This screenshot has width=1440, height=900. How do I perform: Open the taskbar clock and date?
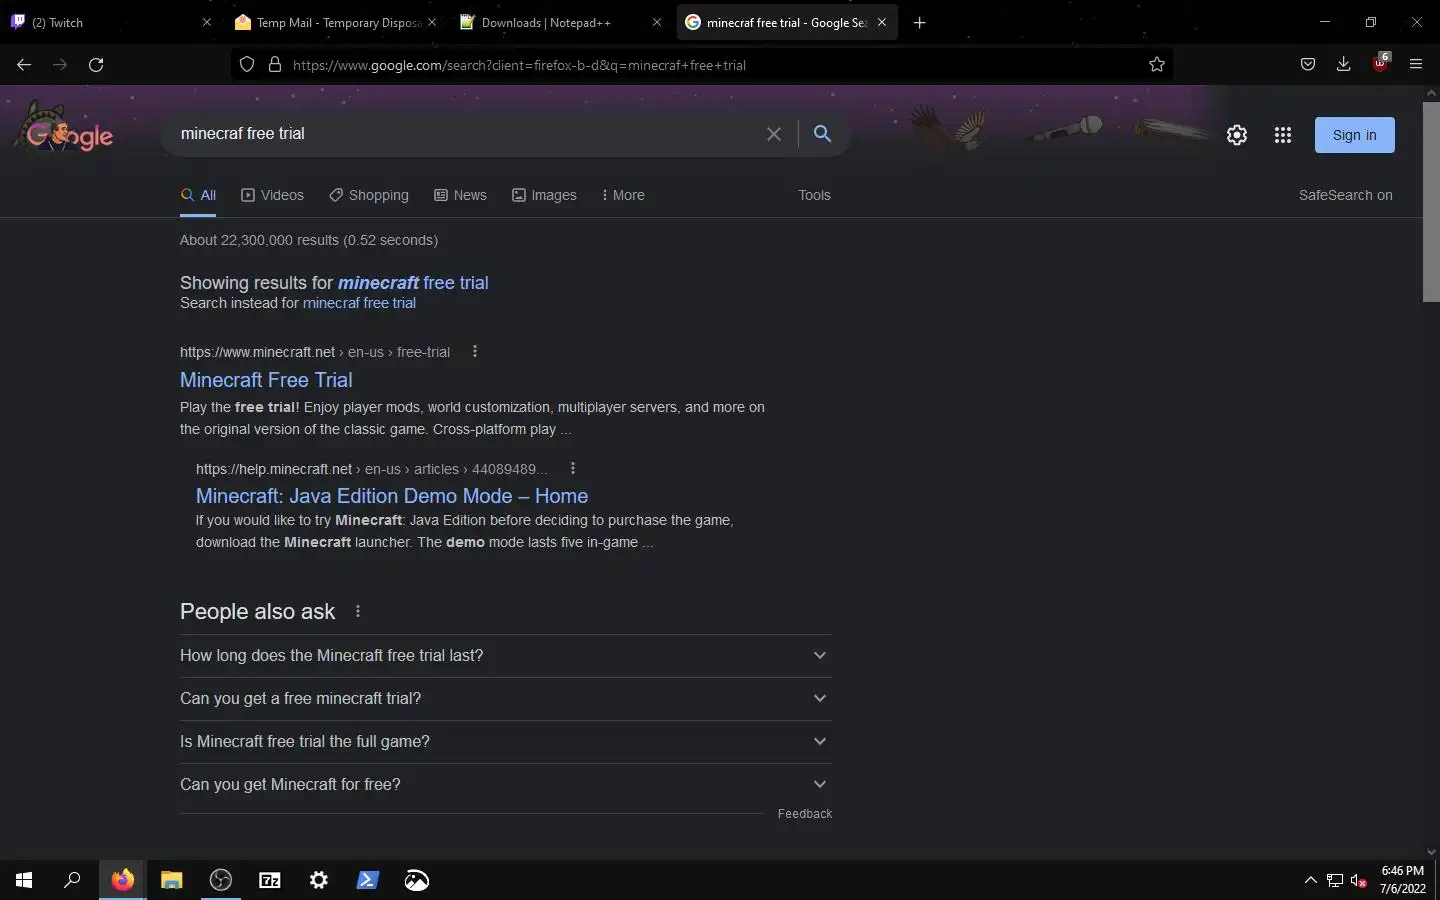[1402, 880]
